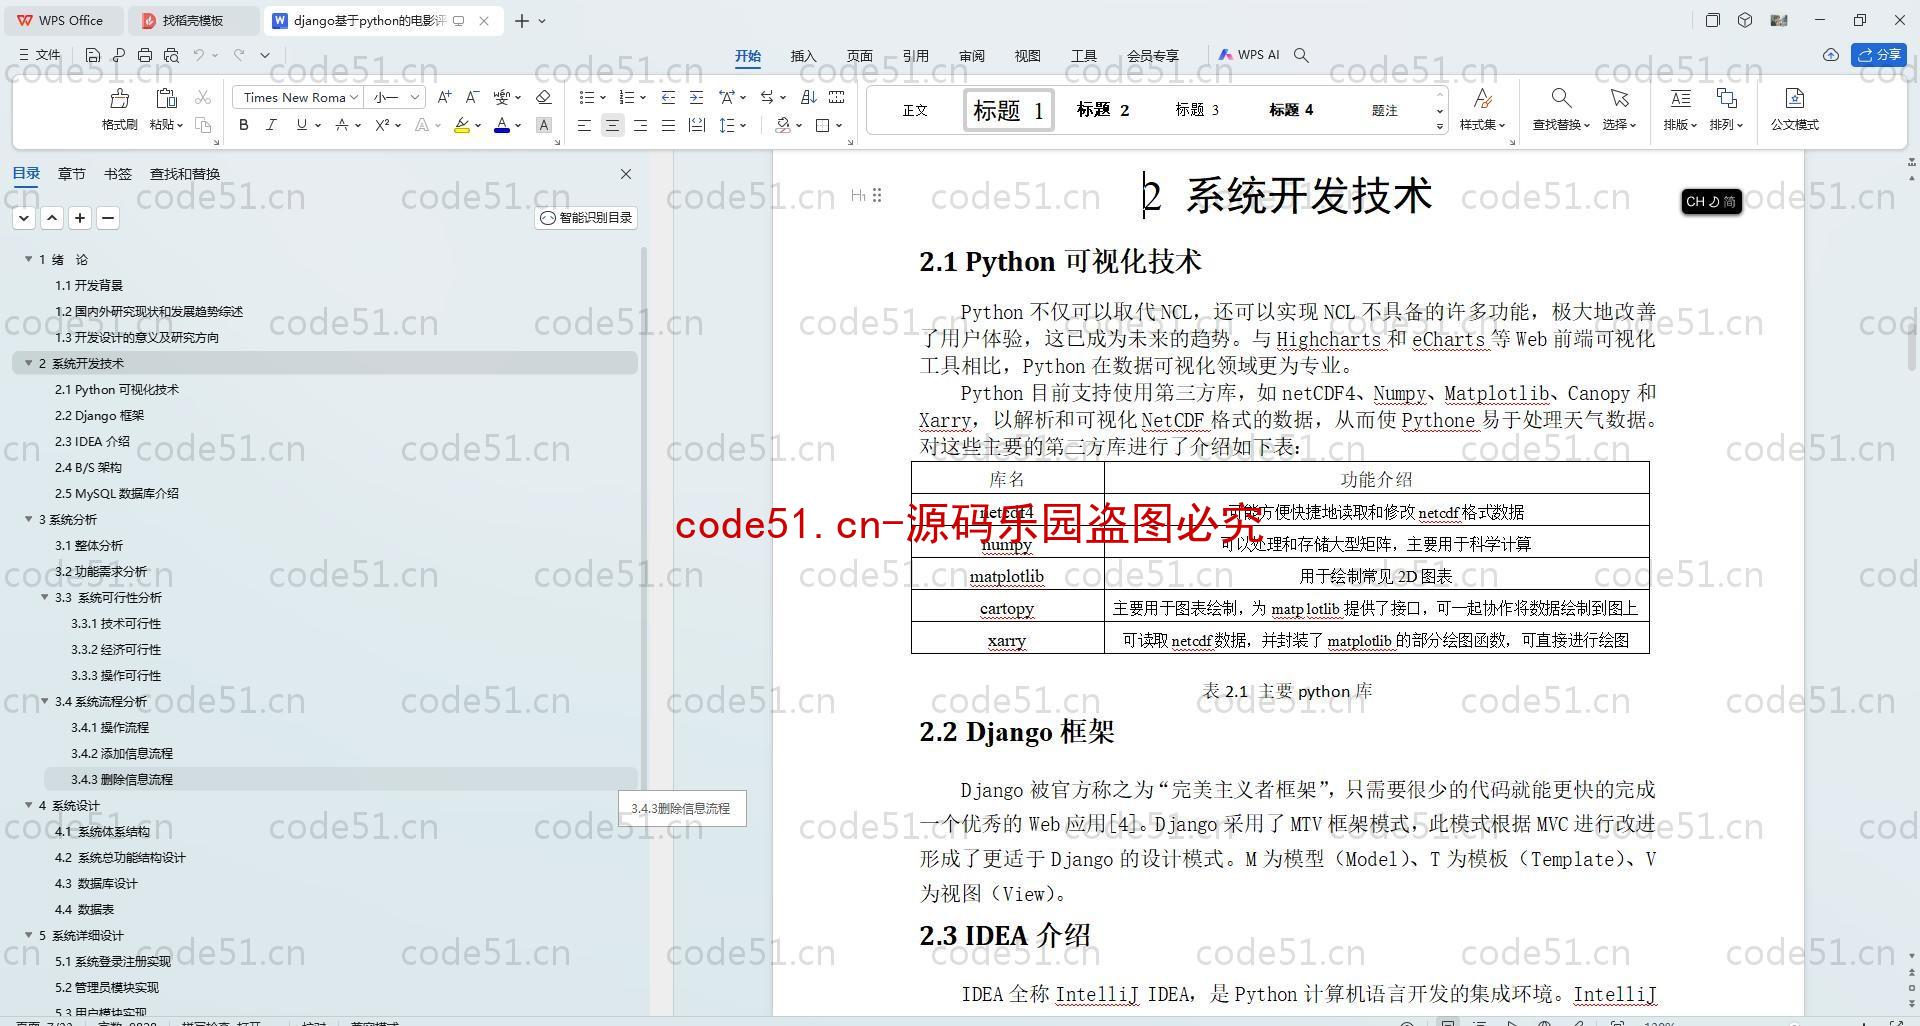
Task: Click the Share (分享) button
Action: 1879,55
